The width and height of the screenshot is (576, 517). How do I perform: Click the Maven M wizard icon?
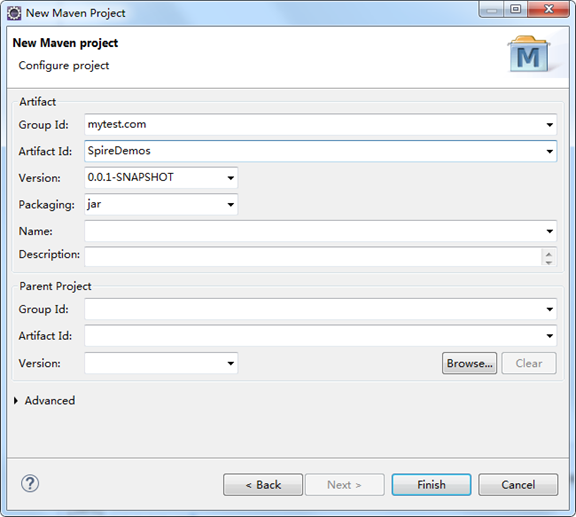pos(528,54)
